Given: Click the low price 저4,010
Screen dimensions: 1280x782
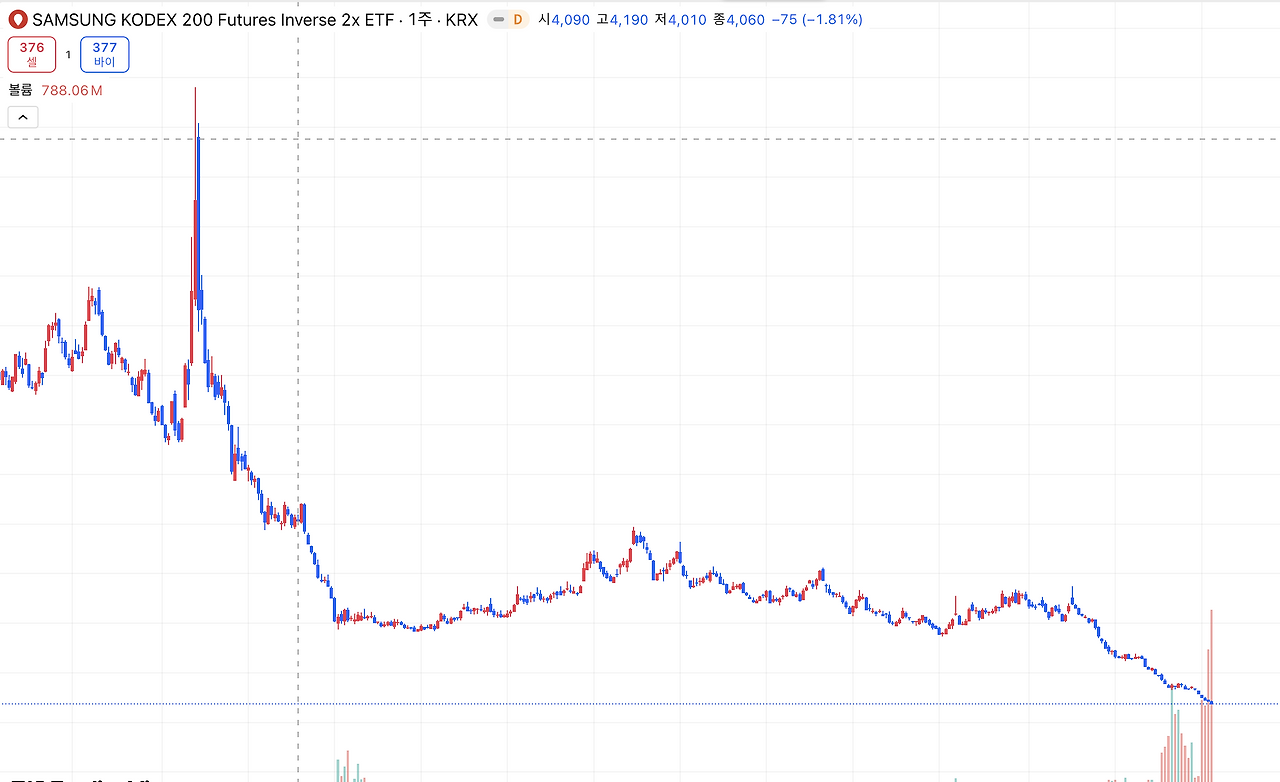Looking at the screenshot, I should point(681,19).
